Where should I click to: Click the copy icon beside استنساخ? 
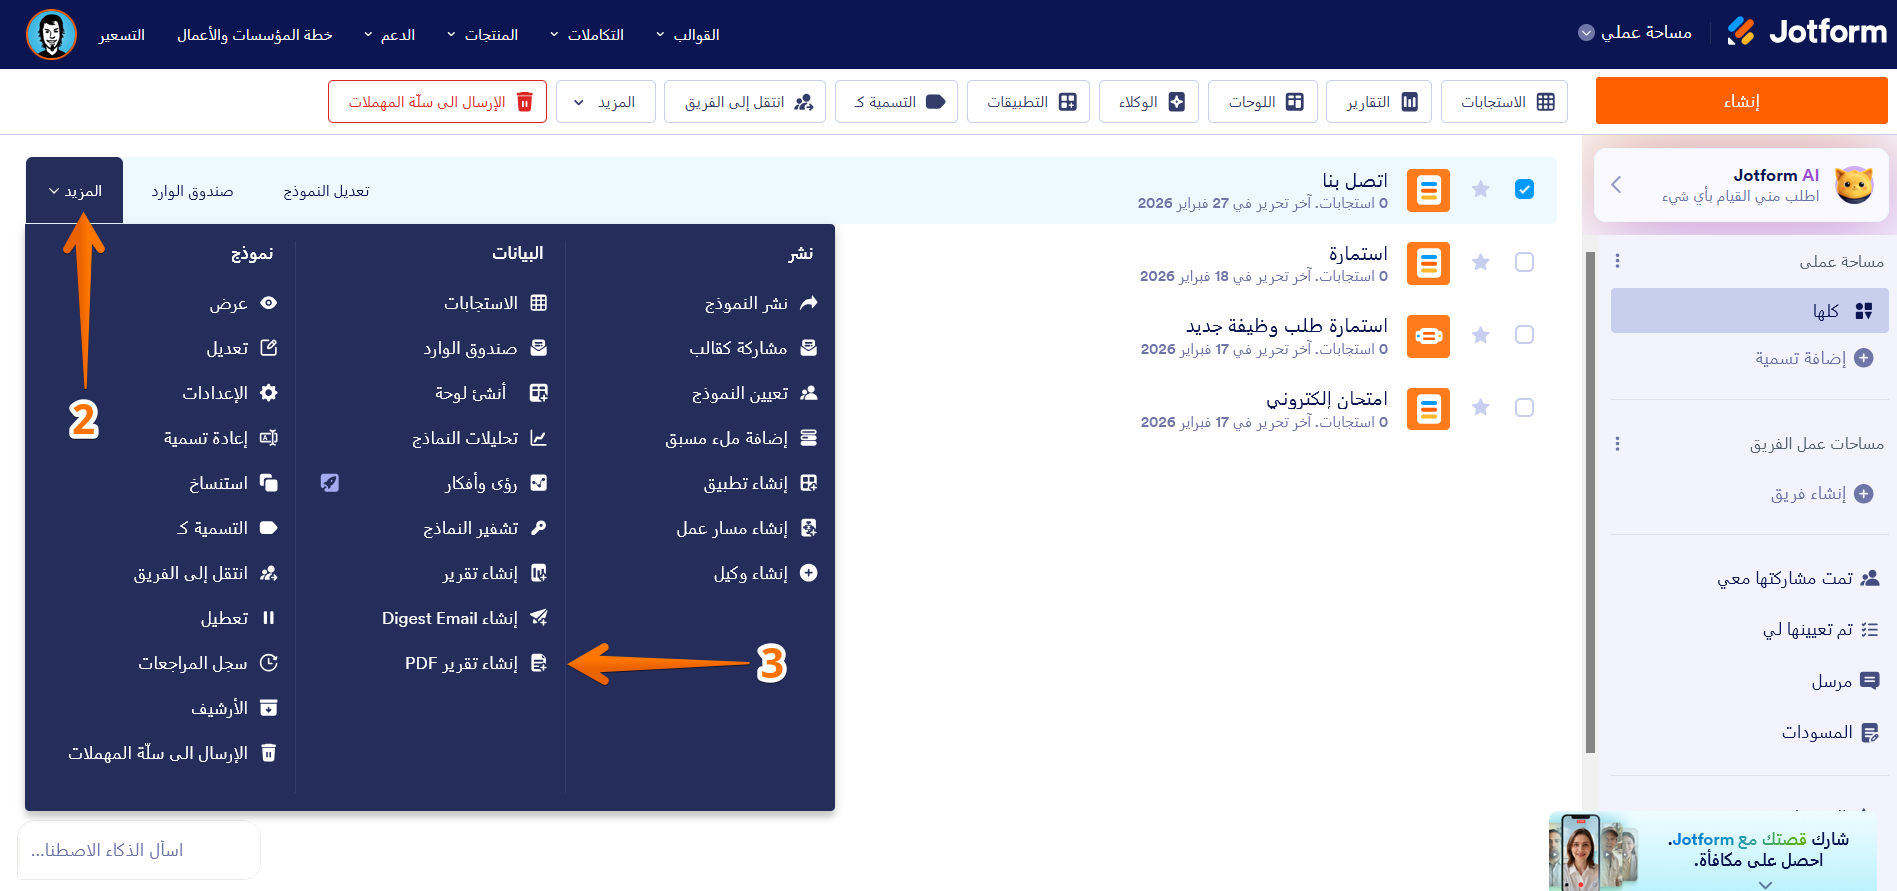pos(268,483)
